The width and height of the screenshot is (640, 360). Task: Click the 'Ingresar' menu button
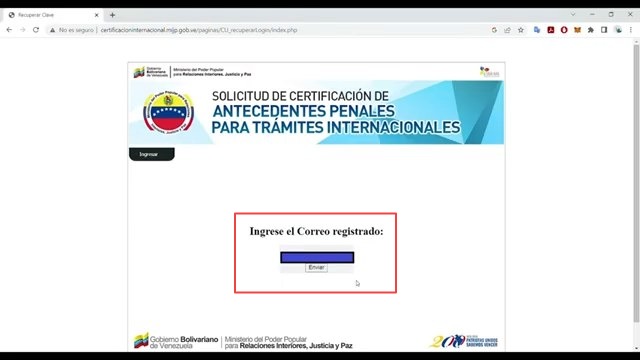(151, 154)
